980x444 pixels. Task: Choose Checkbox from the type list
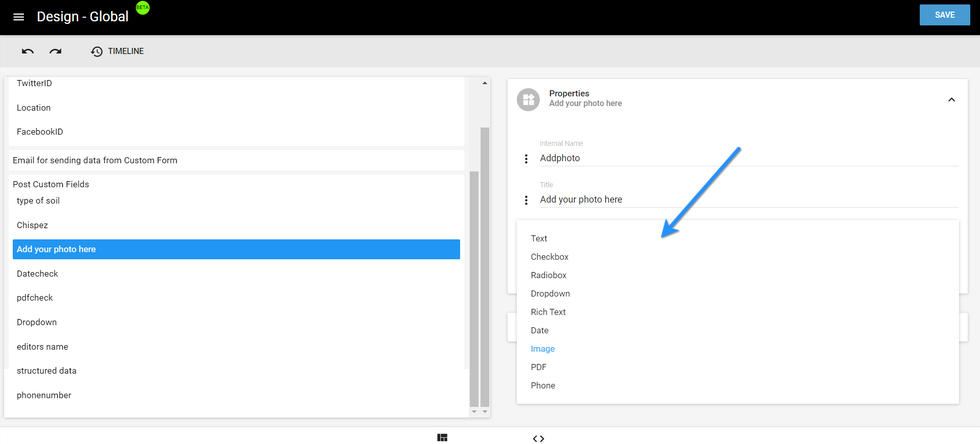pos(549,257)
